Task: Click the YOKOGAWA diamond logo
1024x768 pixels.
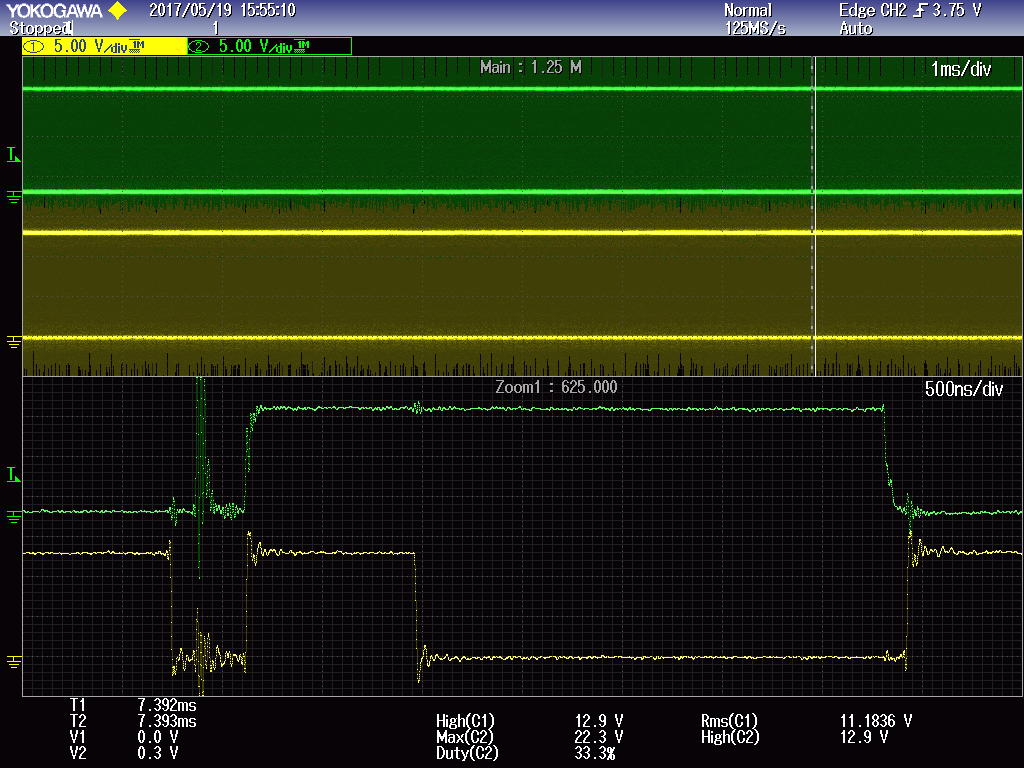Action: point(118,10)
